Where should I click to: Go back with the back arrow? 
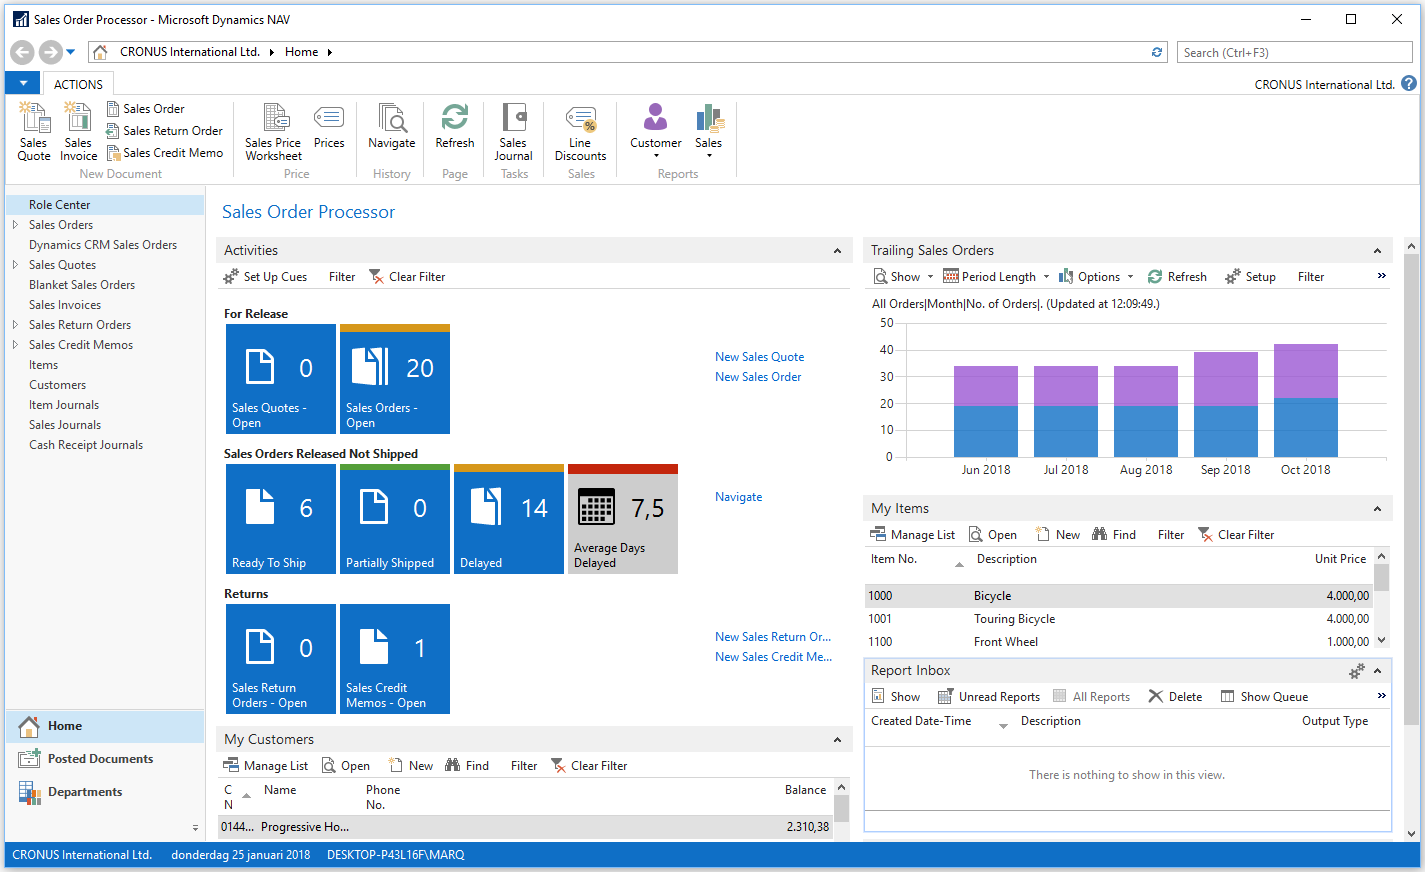22,52
